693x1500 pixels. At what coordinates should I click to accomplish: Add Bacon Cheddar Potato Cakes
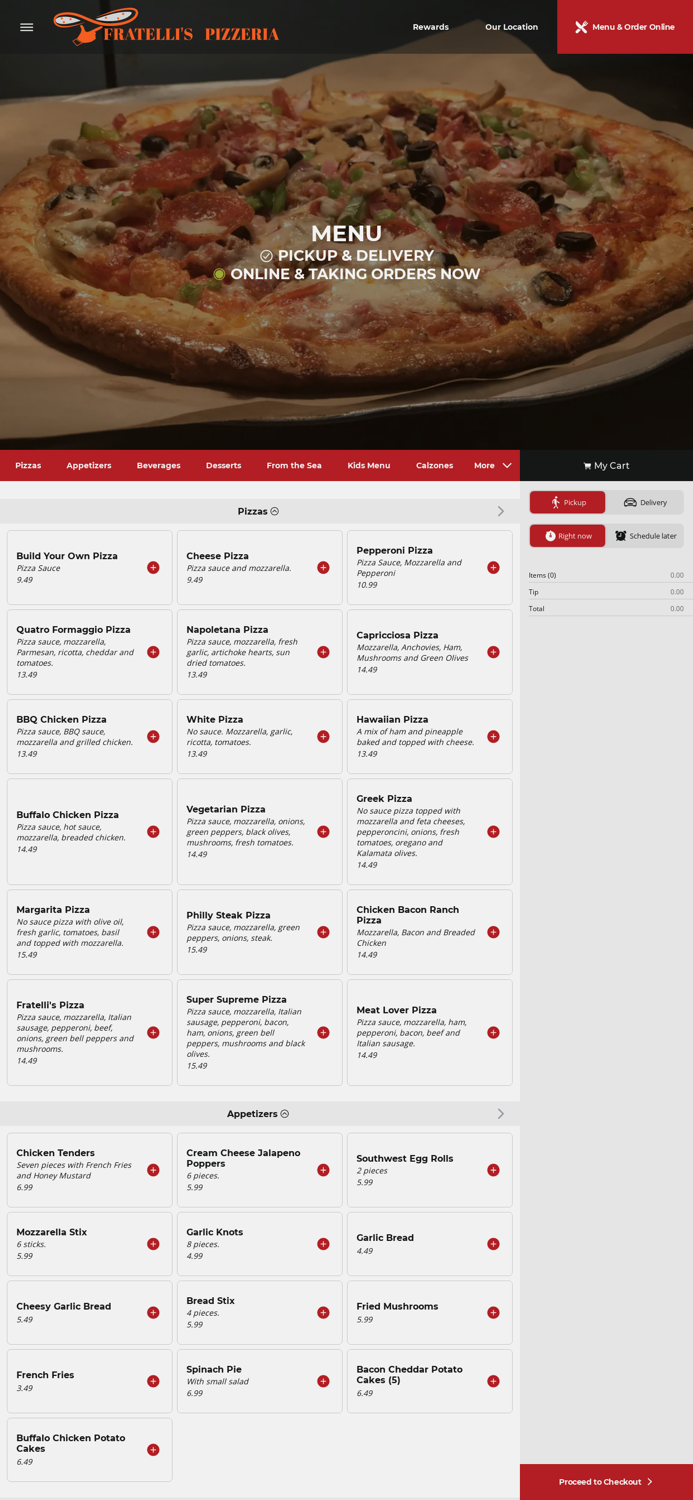tap(493, 1381)
